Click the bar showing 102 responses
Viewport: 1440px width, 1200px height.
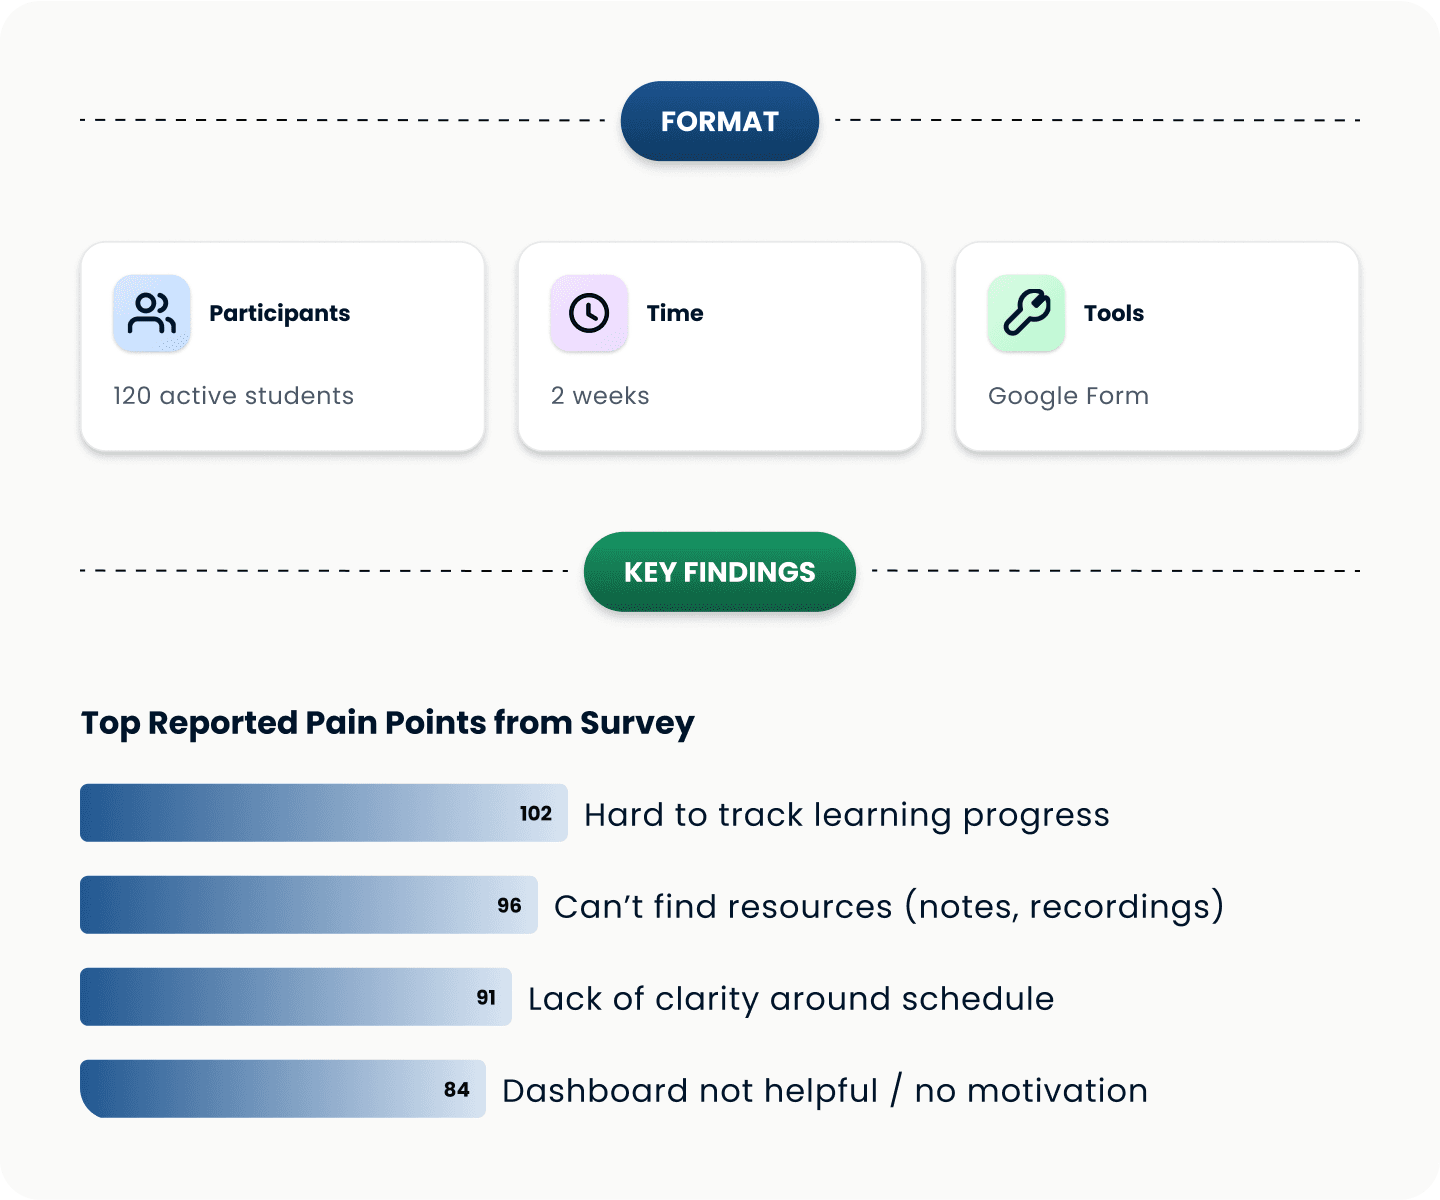(x=323, y=813)
